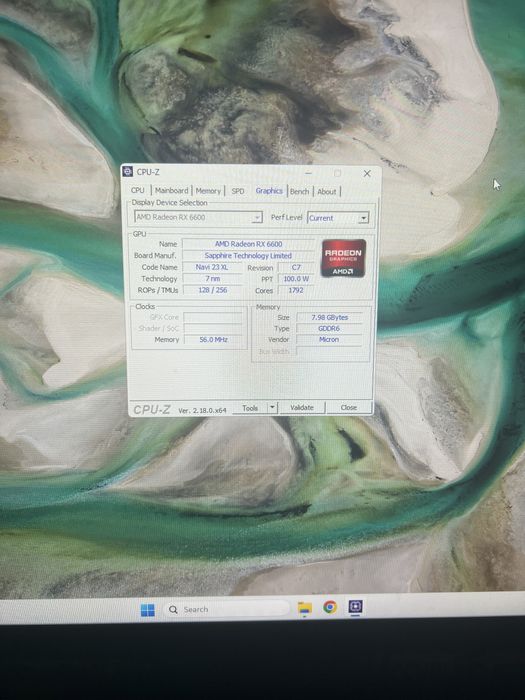Click the 128 / 256 ROPs value

(212, 290)
